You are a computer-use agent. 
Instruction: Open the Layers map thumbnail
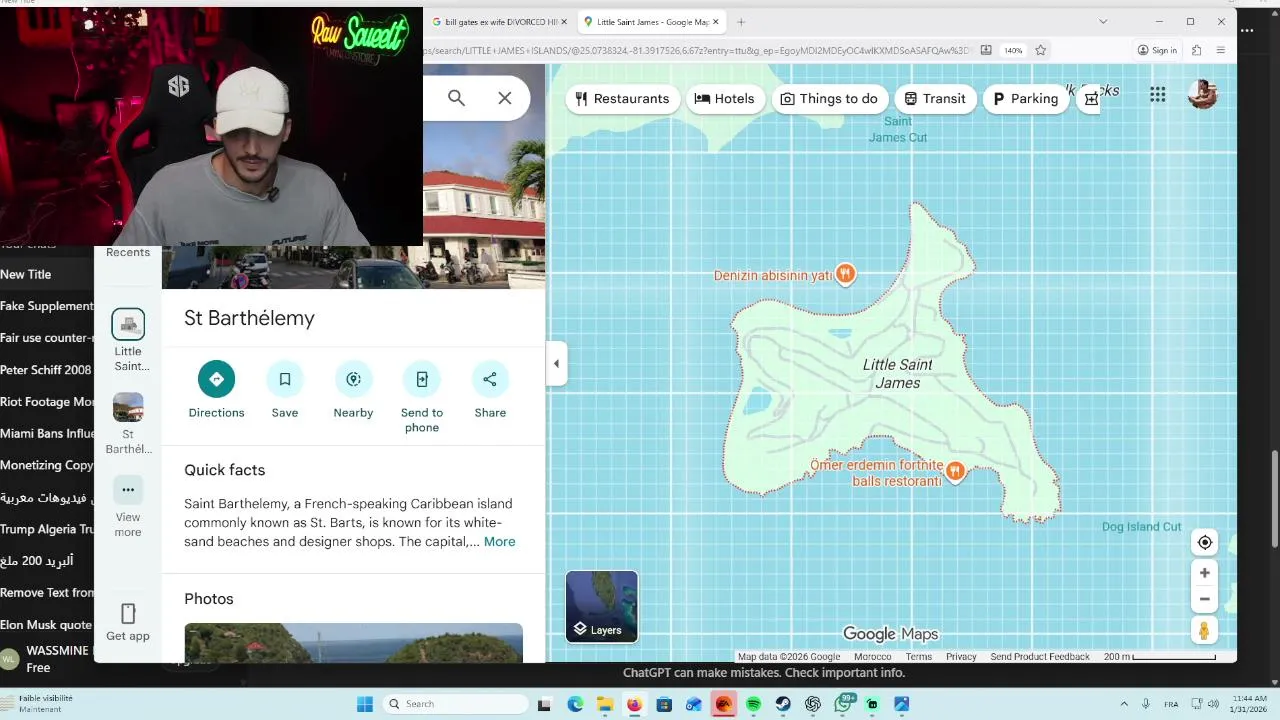602,606
